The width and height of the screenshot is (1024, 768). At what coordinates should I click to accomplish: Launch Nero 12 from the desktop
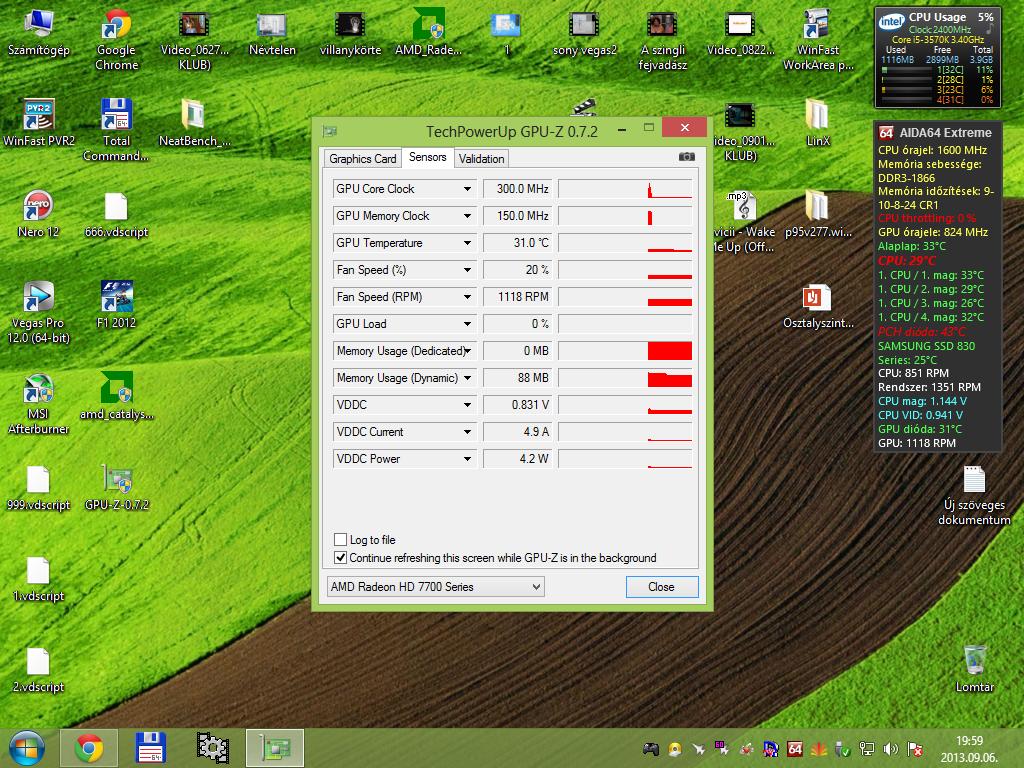pos(39,214)
